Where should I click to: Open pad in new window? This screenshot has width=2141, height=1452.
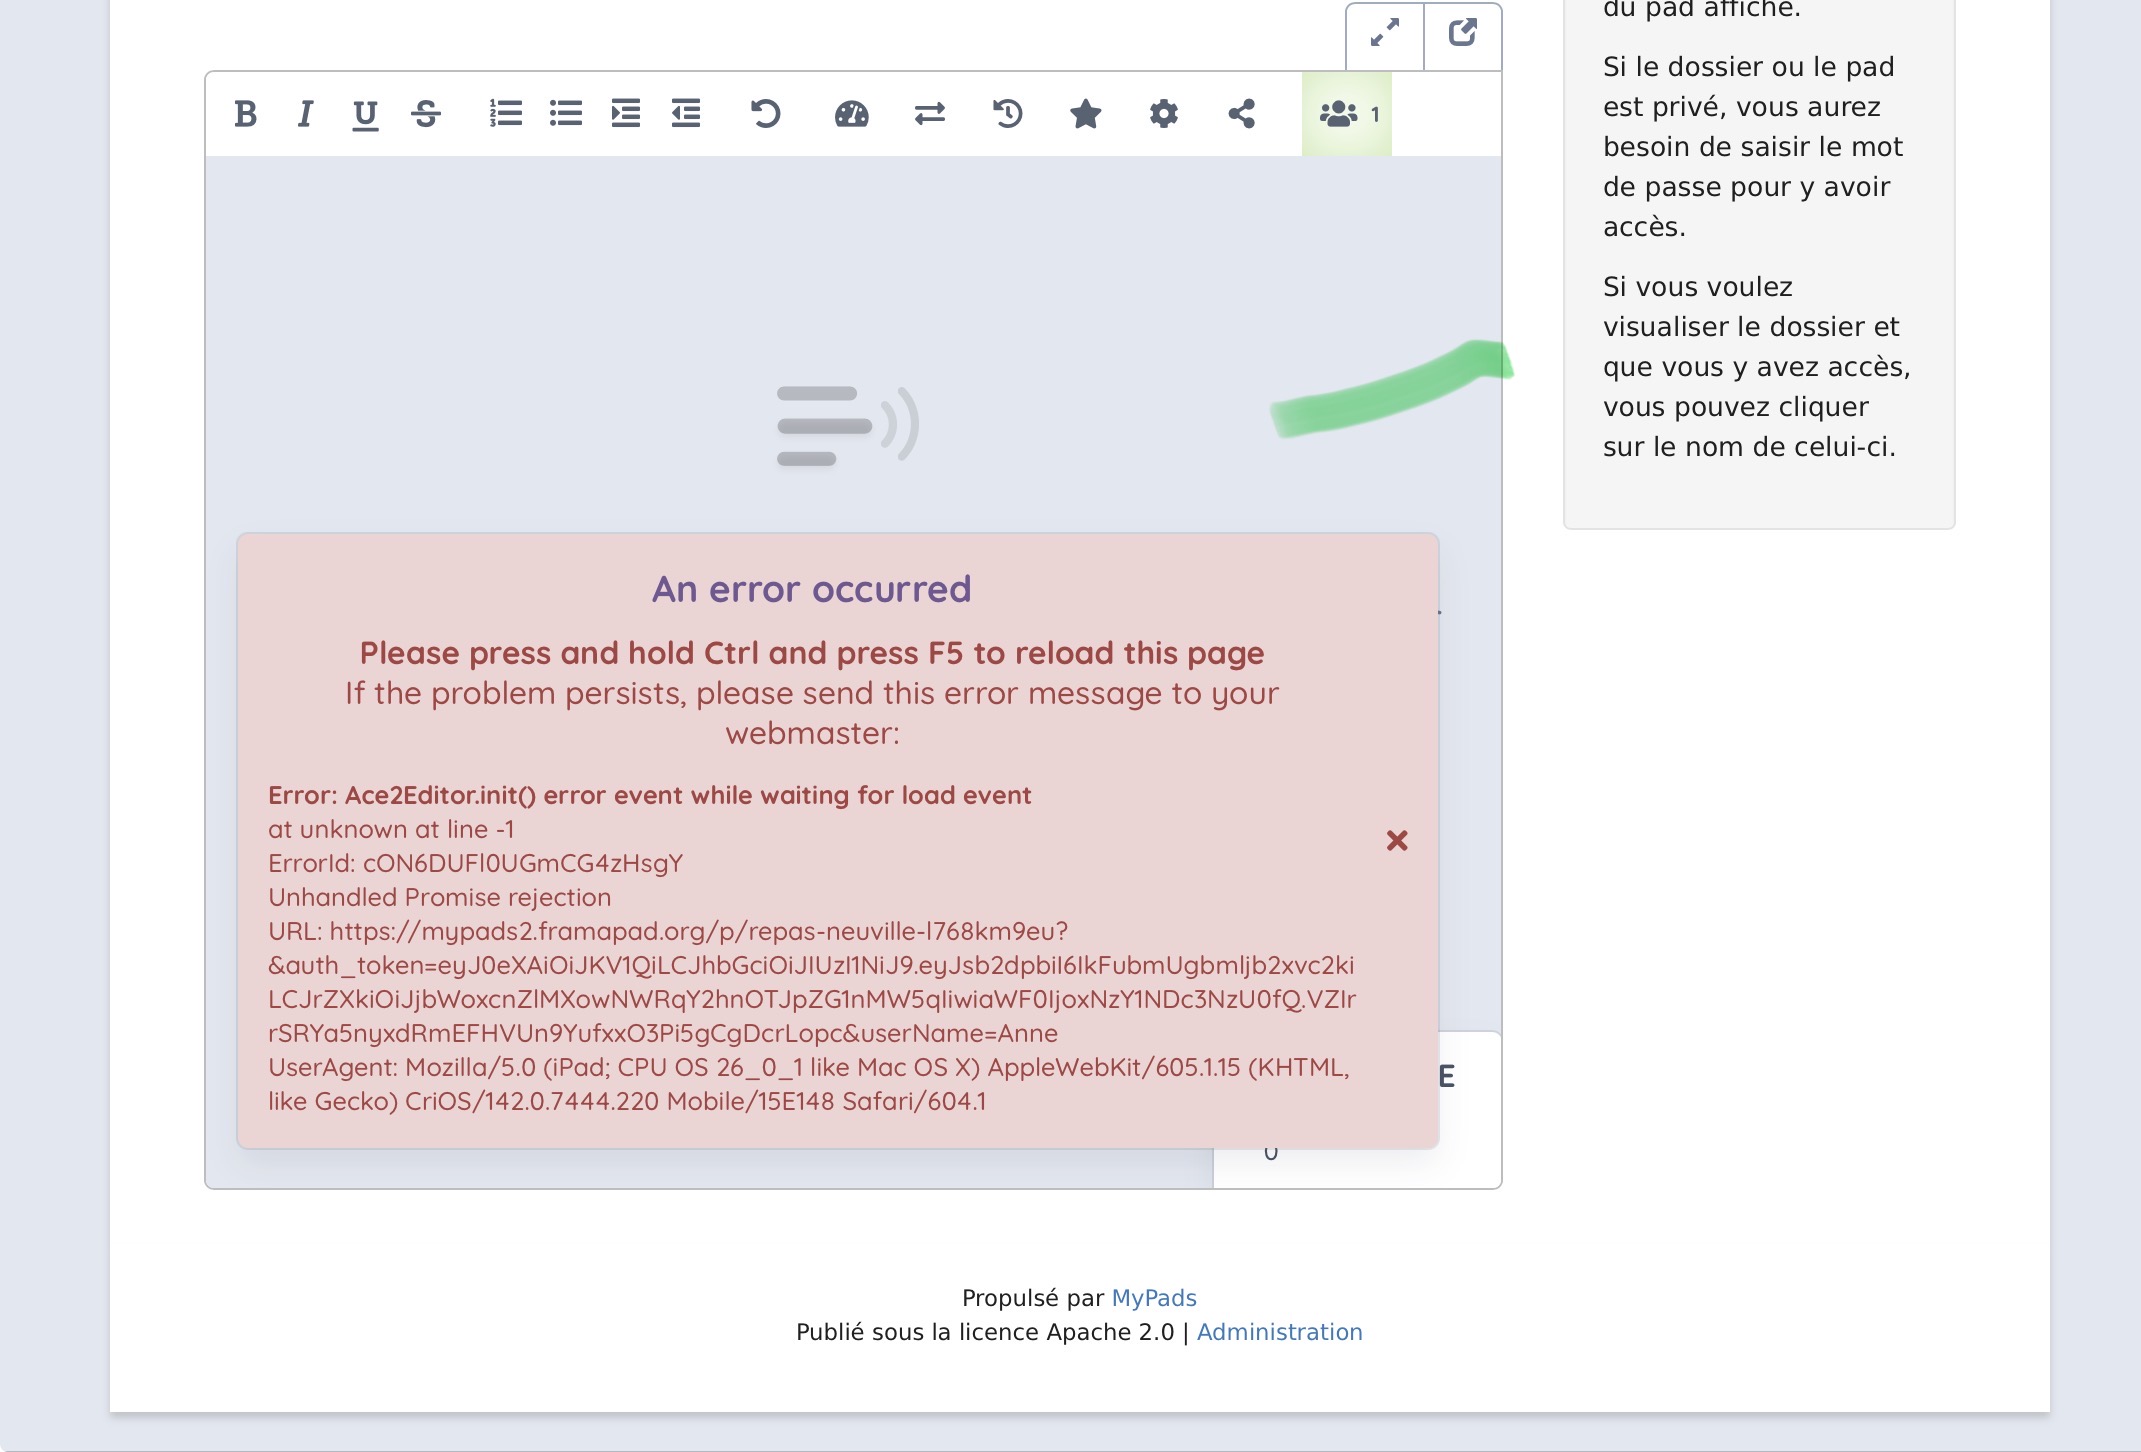pos(1463,34)
